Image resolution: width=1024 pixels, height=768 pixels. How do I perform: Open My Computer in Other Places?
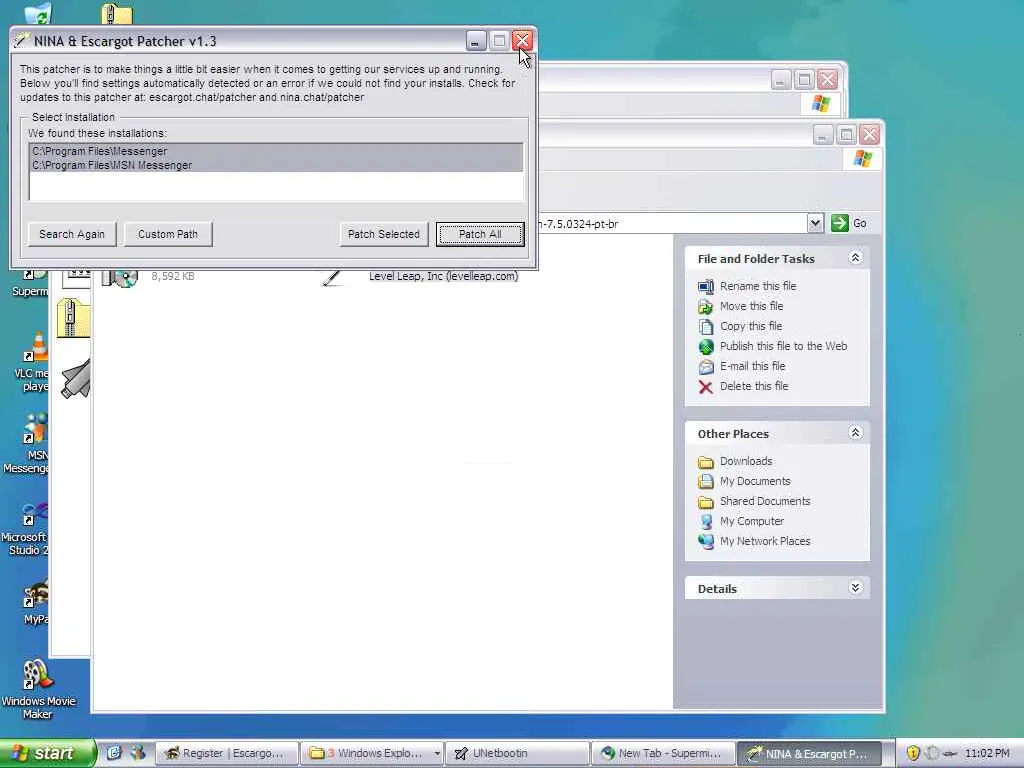click(752, 521)
